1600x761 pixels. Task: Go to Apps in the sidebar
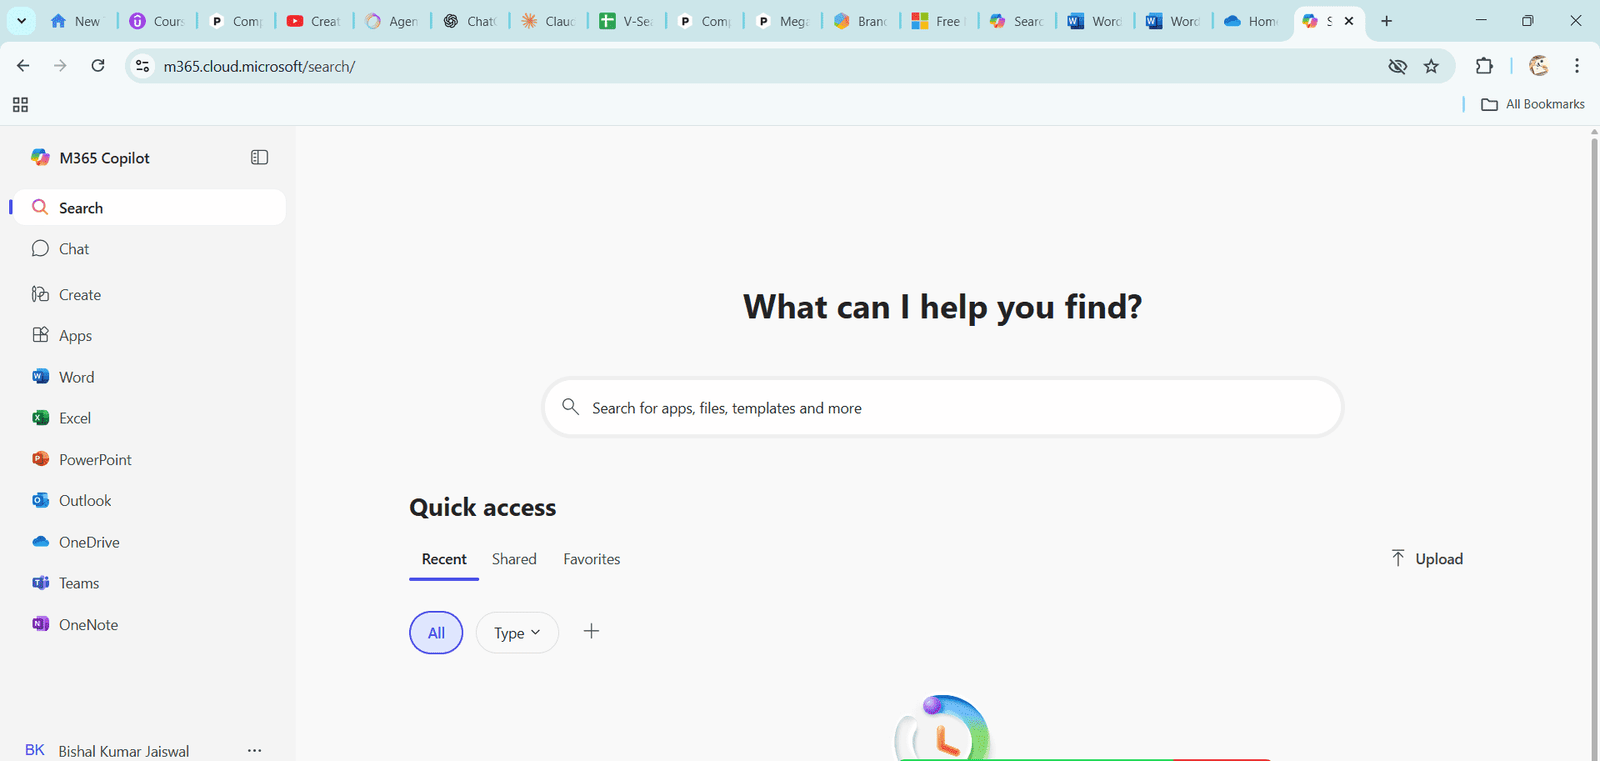[x=75, y=336]
